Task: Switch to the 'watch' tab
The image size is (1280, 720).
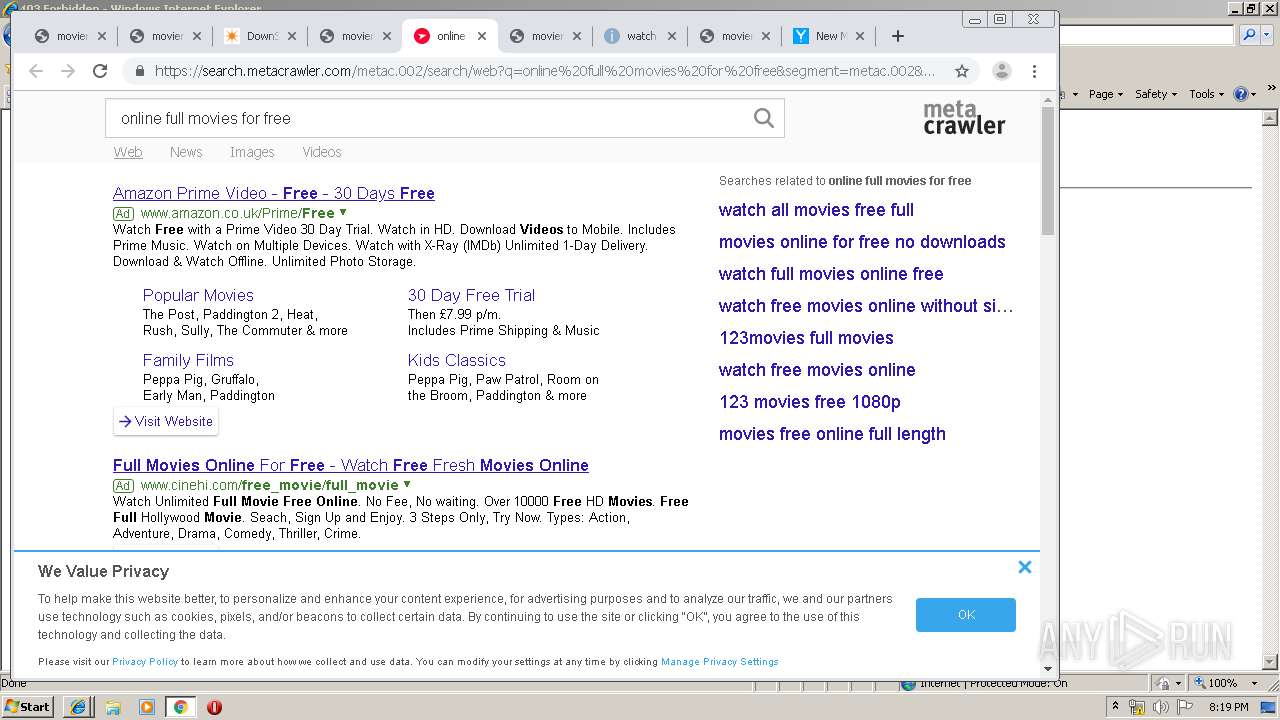Action: tap(640, 36)
